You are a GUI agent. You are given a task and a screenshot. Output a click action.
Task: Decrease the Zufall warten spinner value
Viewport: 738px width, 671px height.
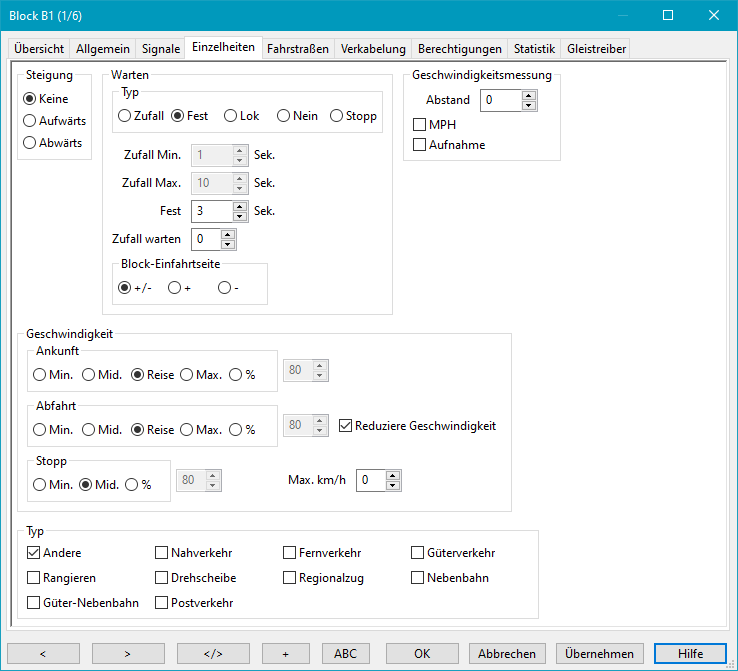228,244
